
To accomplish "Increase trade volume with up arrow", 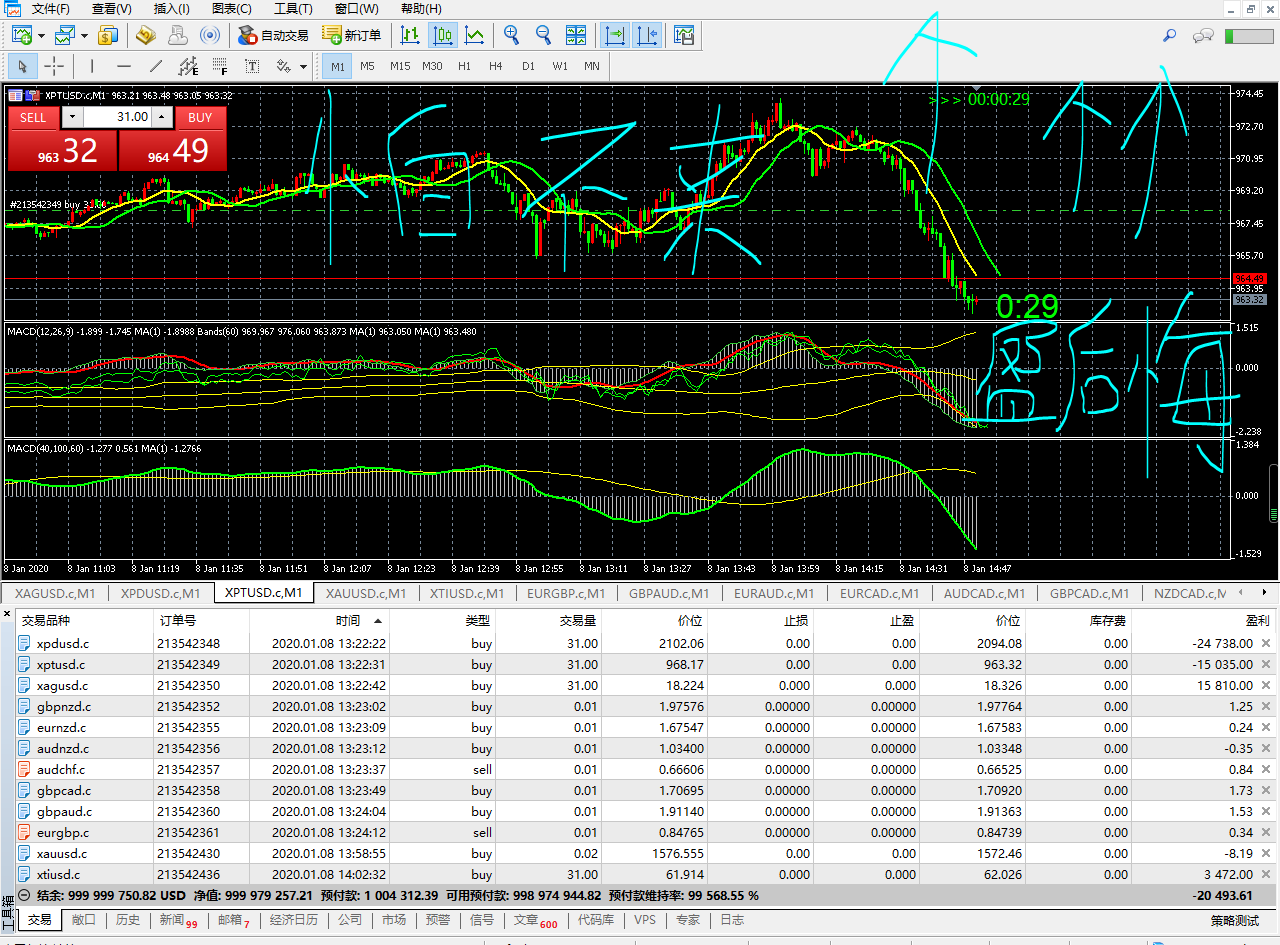I will (162, 117).
